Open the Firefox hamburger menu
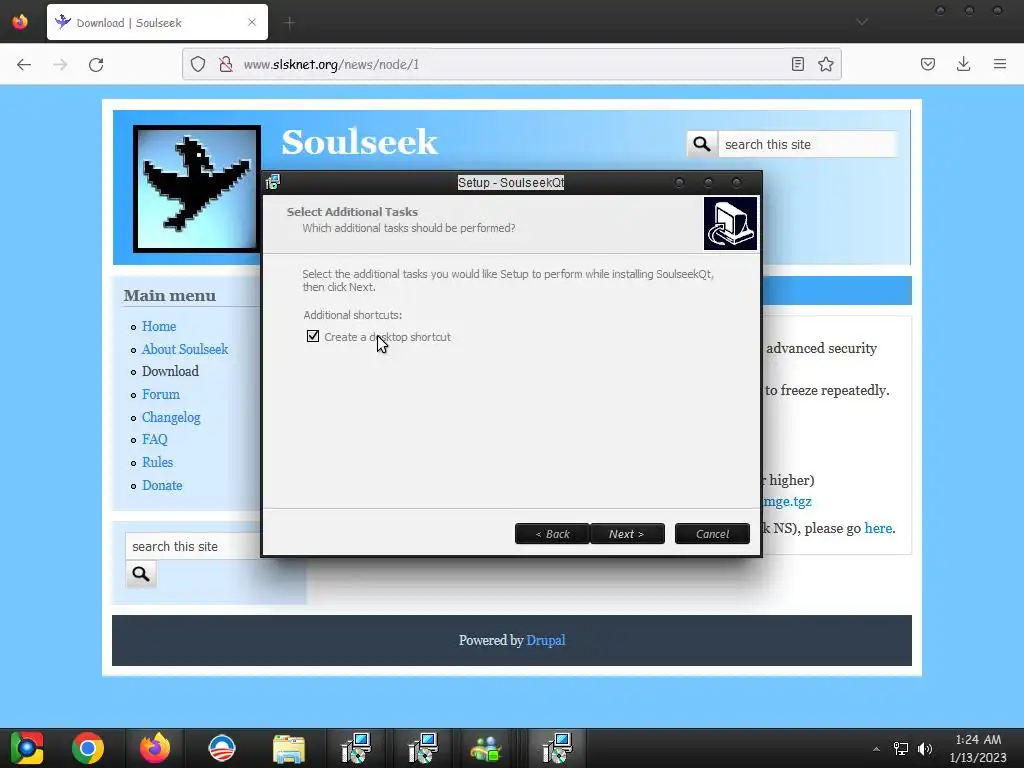This screenshot has width=1024, height=768. [x=1000, y=64]
